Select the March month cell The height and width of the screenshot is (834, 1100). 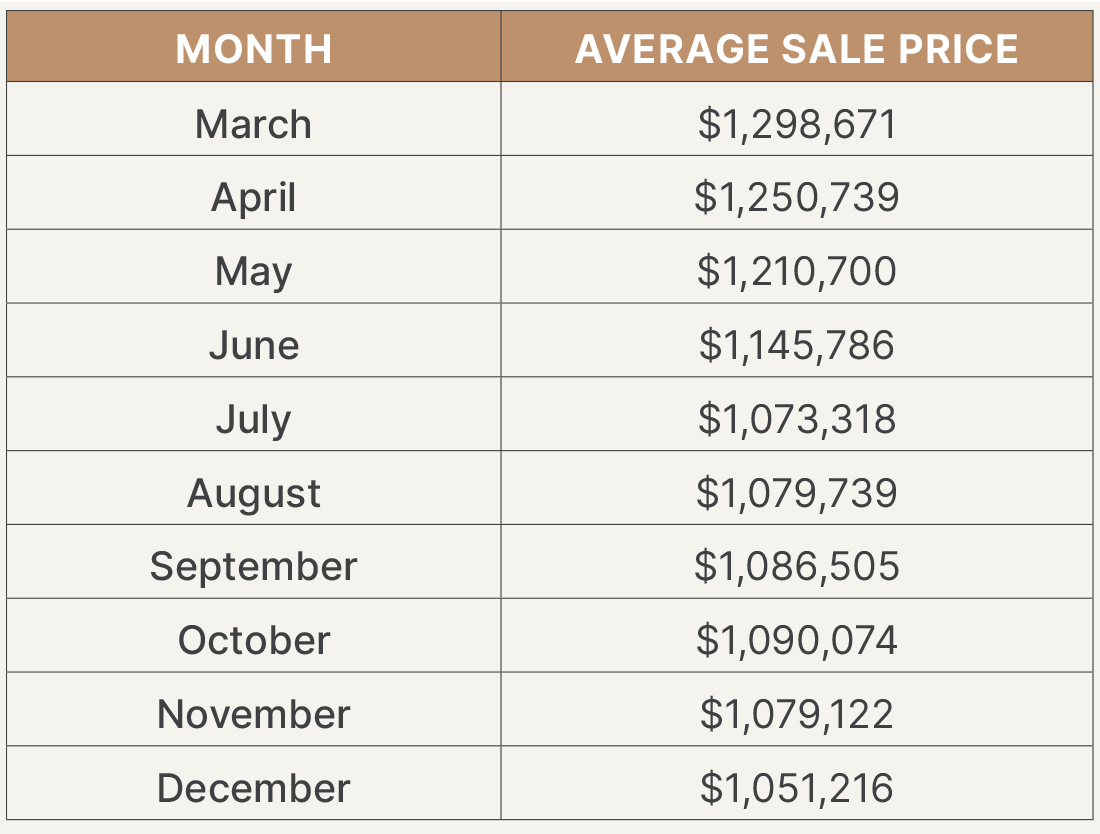click(254, 124)
